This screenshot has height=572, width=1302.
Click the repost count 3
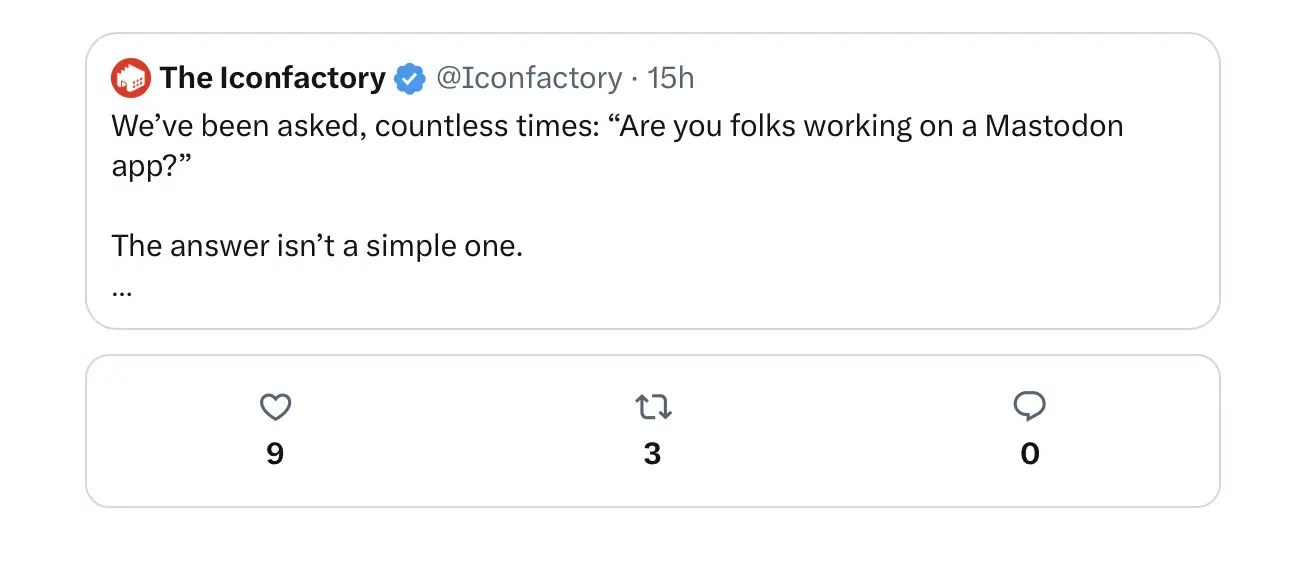point(652,454)
